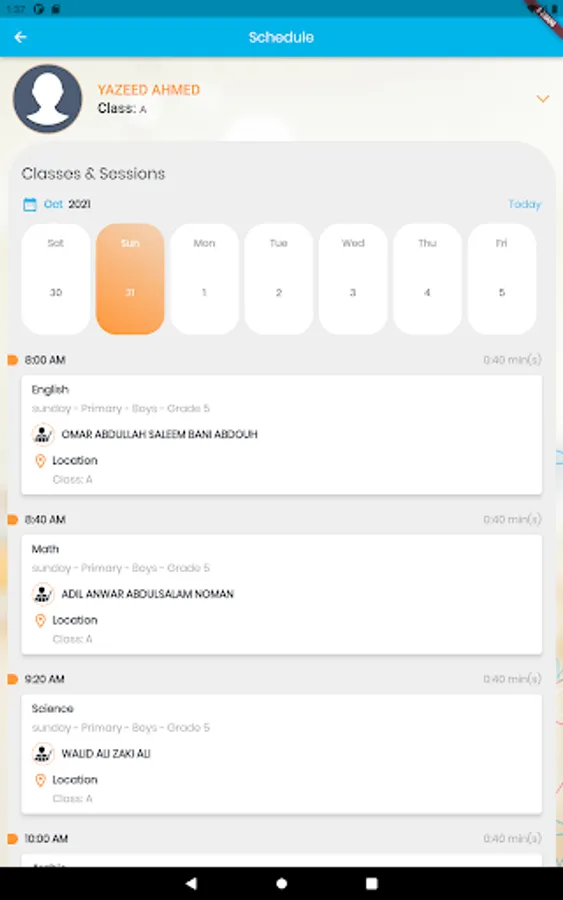Open the English session card
This screenshot has height=900, width=563.
click(282, 435)
